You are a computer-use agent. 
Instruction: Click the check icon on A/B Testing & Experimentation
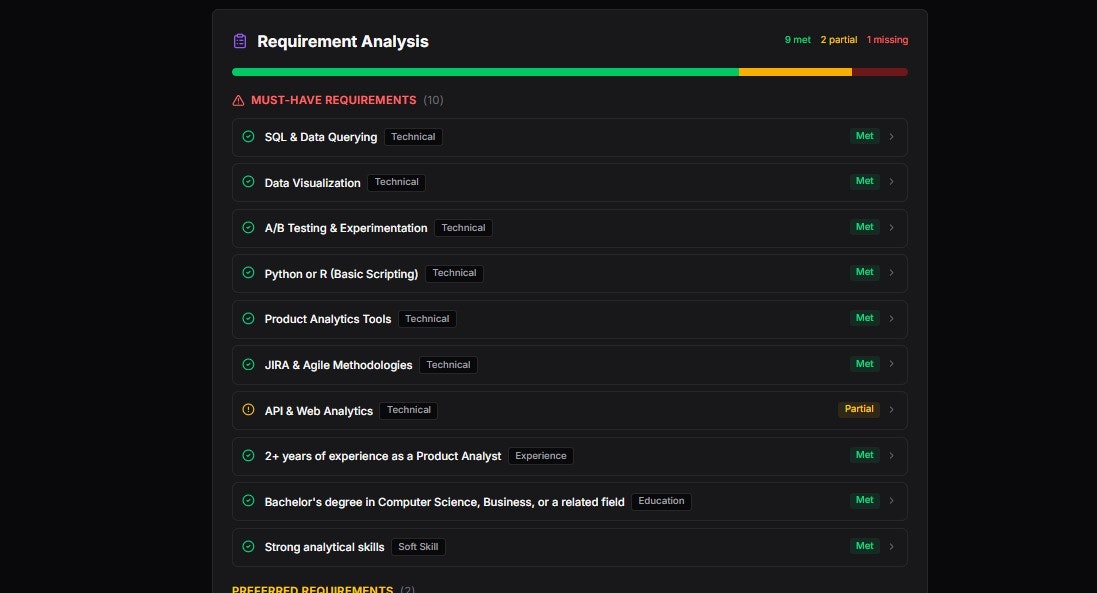[248, 227]
